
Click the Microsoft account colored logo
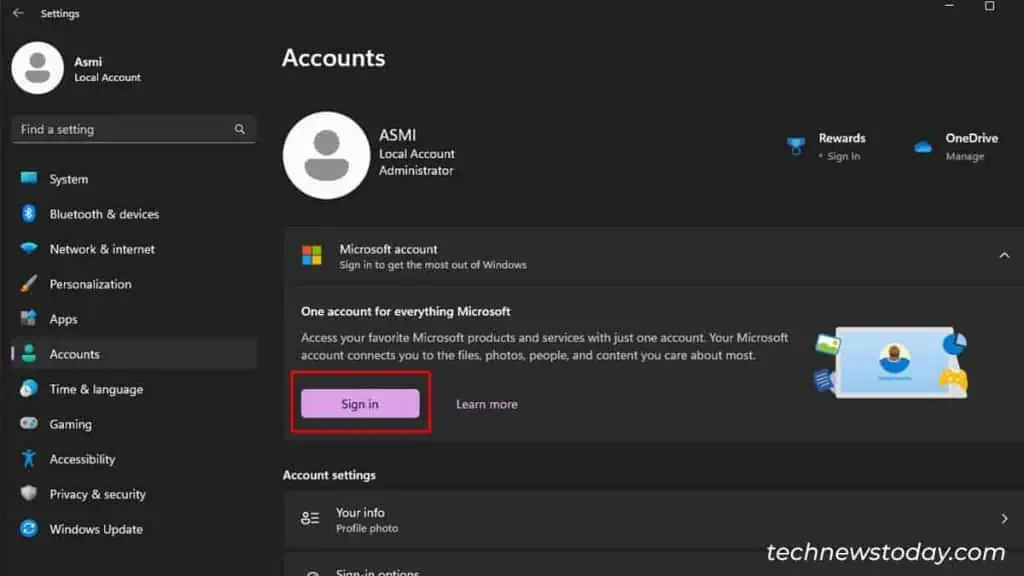click(312, 255)
